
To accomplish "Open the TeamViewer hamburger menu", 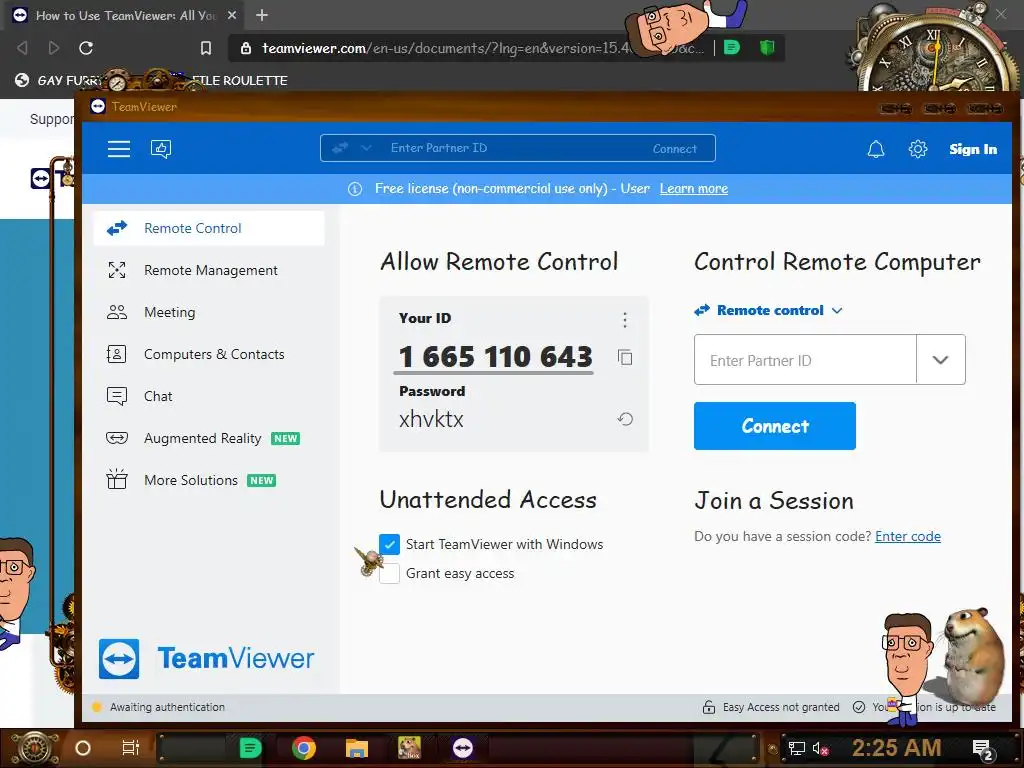I will tap(119, 149).
